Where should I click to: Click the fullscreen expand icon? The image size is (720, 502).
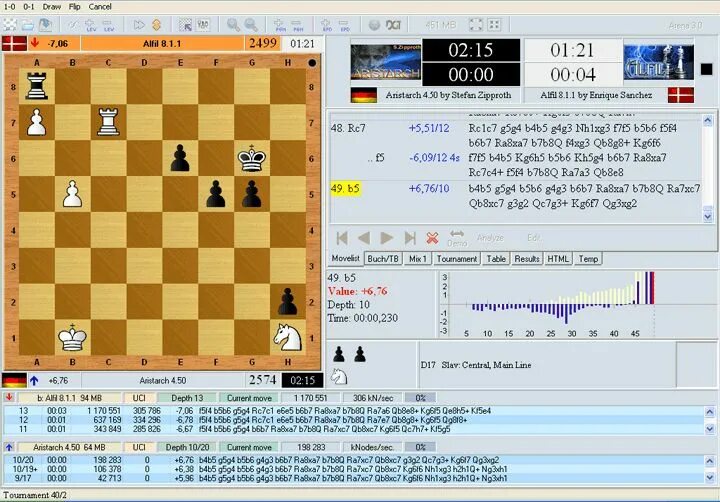pos(476,24)
